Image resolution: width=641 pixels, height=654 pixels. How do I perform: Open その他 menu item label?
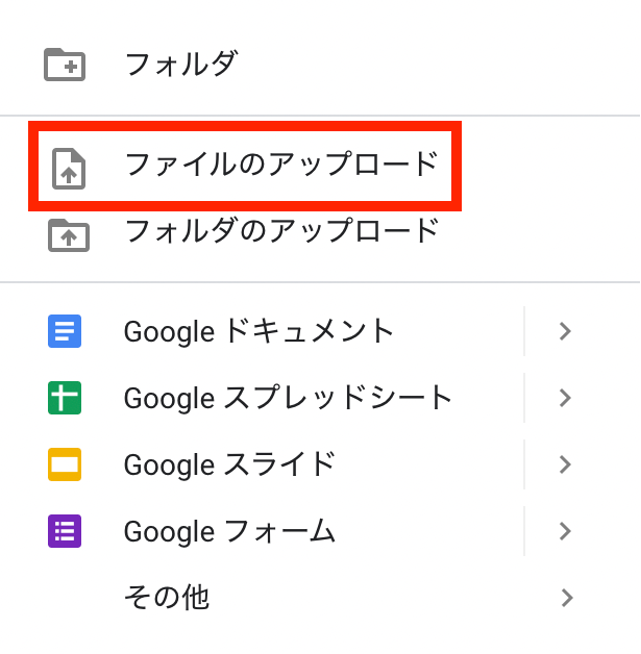(x=166, y=598)
